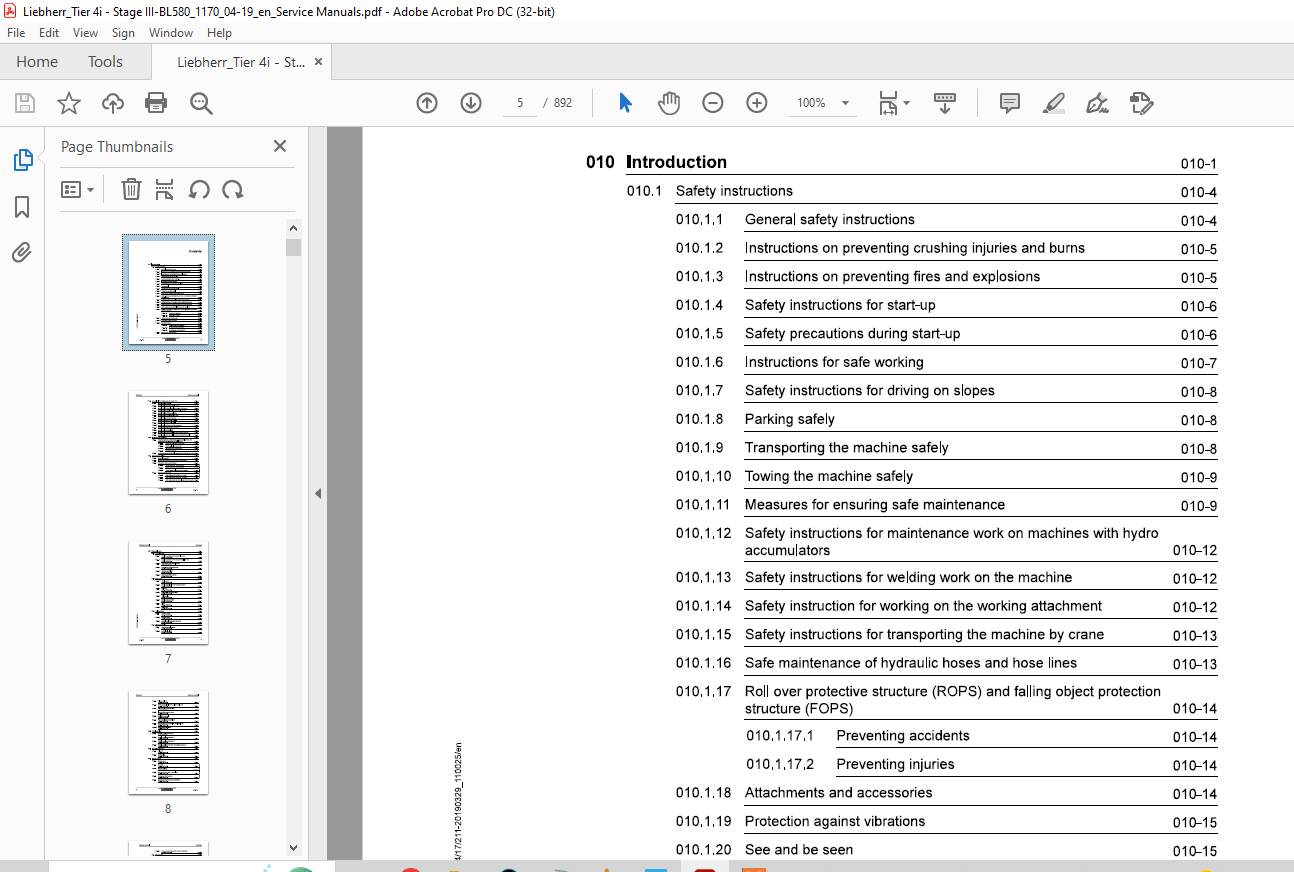
Task: Click the upload to cloud icon
Action: [112, 103]
